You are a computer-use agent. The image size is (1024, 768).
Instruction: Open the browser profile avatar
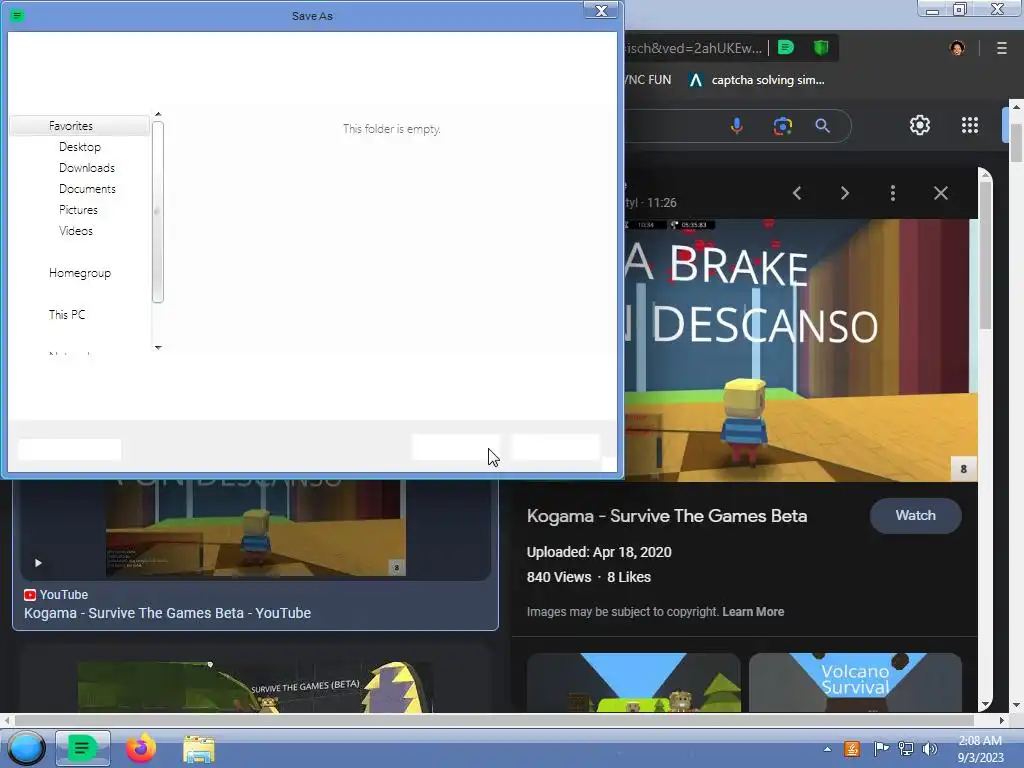(957, 48)
